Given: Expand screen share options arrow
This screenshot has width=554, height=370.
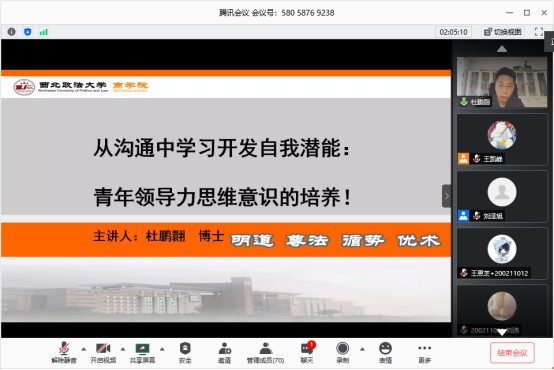Looking at the screenshot, I should coord(162,349).
